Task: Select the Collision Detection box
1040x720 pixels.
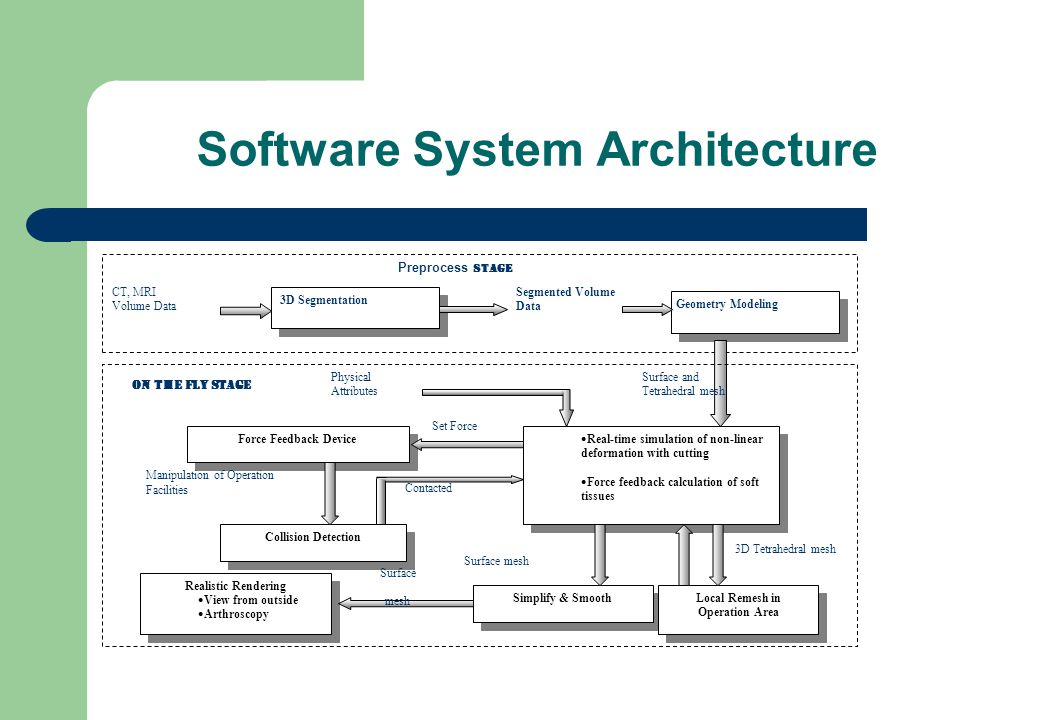Action: (313, 543)
